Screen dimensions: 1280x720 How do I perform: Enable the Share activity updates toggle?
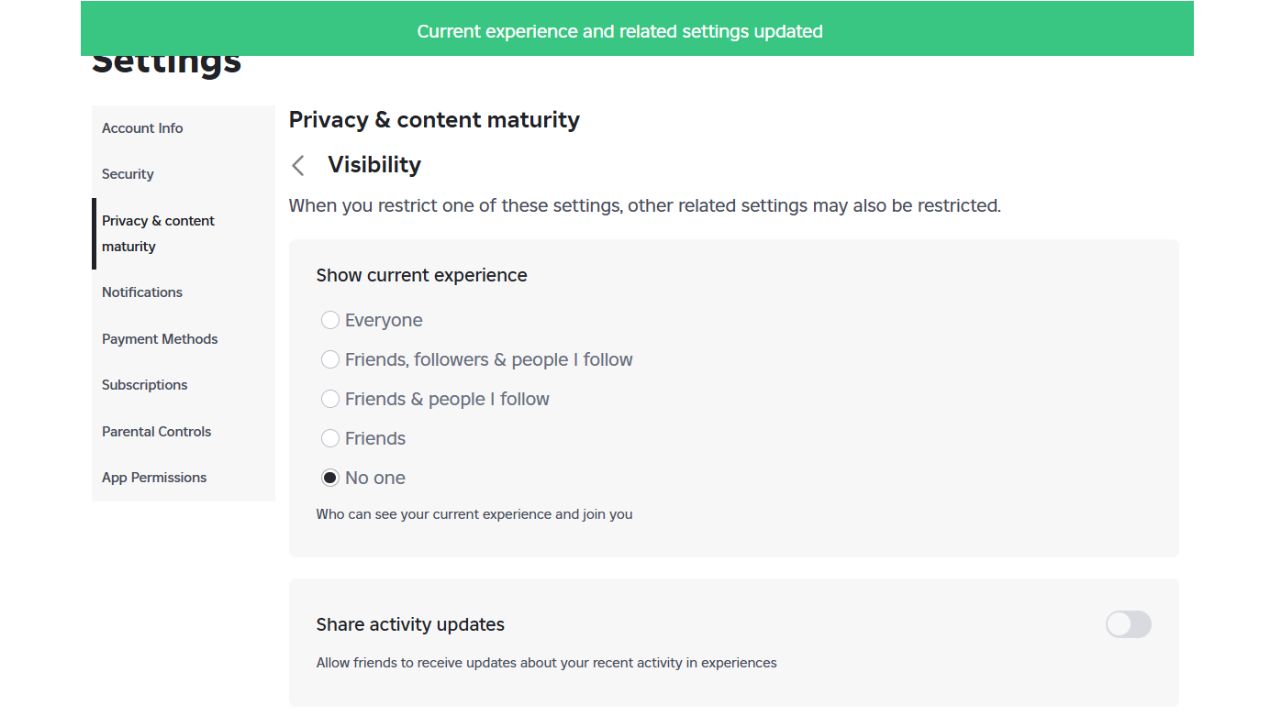tap(1128, 625)
